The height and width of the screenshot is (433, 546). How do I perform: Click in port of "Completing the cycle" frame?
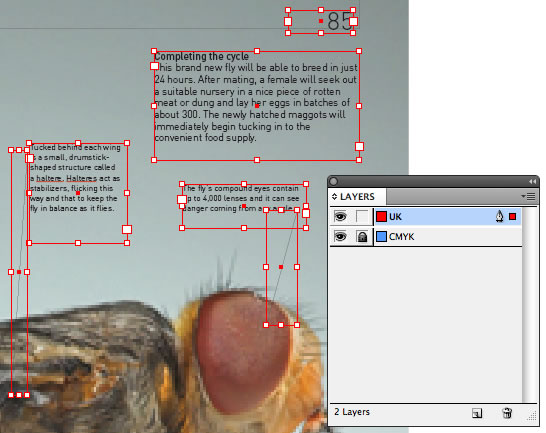154,66
